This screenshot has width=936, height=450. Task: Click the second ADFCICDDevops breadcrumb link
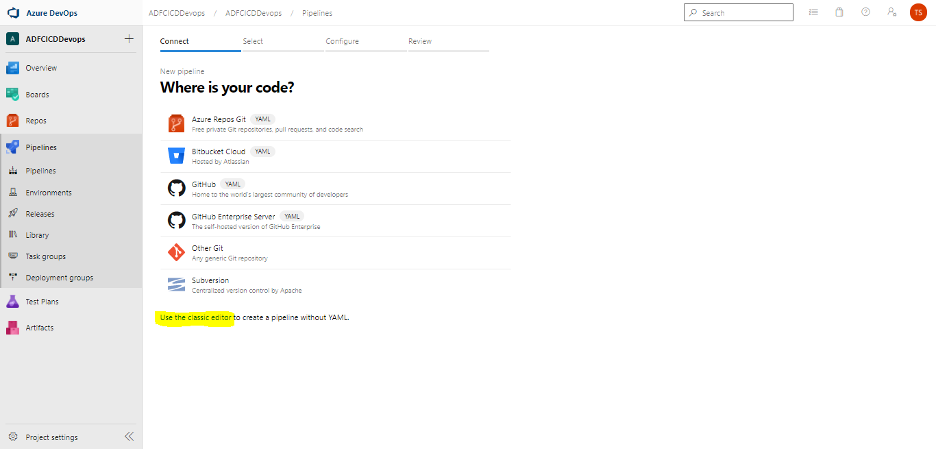253,13
